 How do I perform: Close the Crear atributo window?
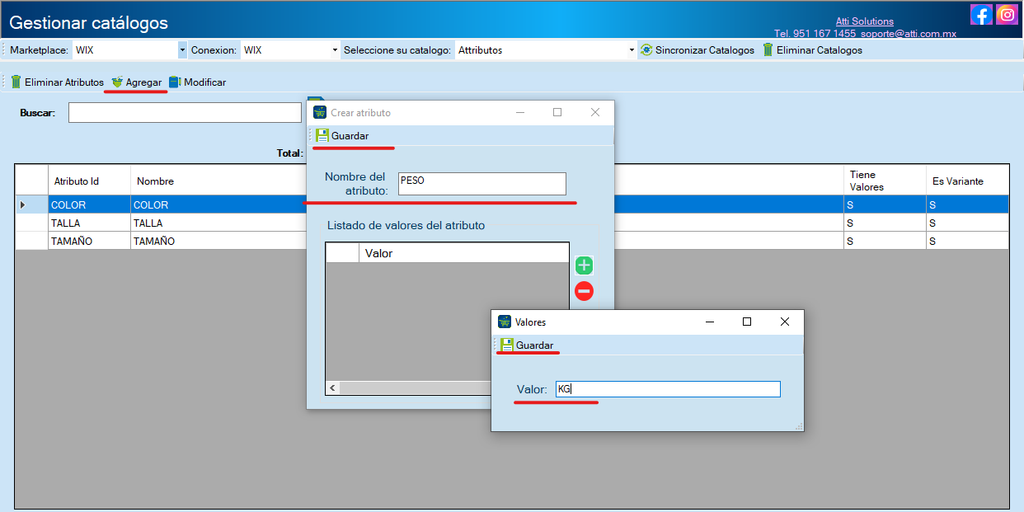[x=595, y=112]
